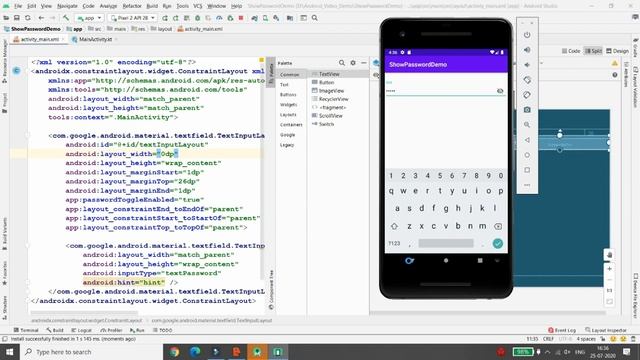Select Switch in the Palette list
This screenshot has height=360, width=640.
tap(323, 124)
